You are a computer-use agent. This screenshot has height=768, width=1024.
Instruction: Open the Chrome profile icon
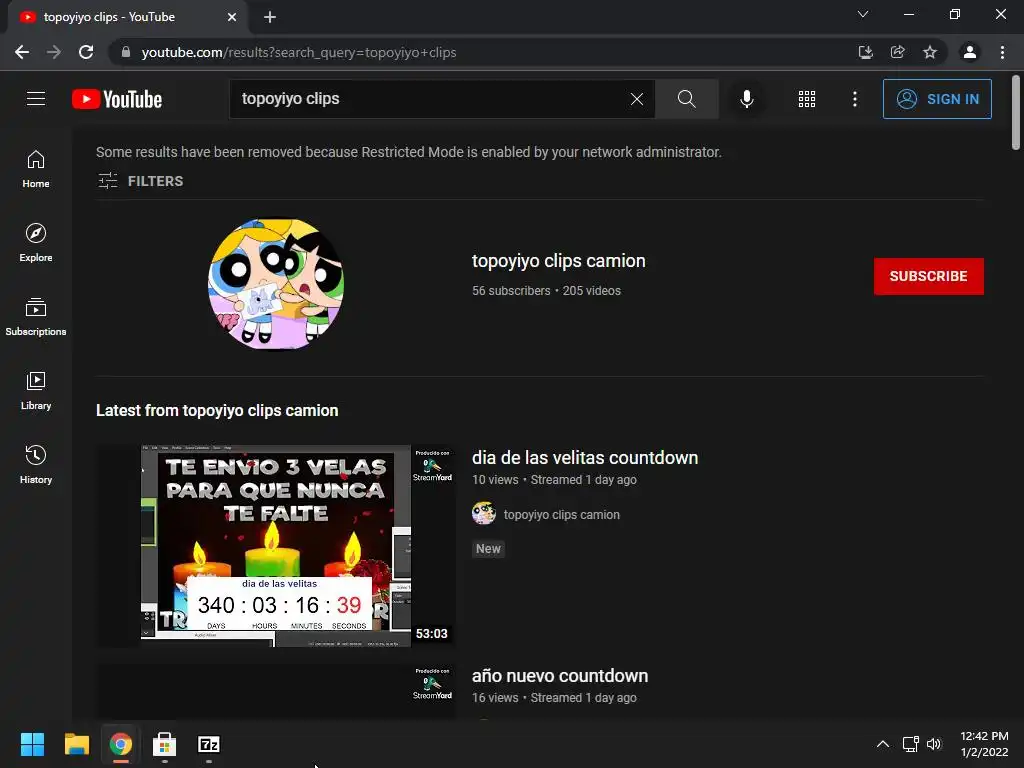click(970, 52)
